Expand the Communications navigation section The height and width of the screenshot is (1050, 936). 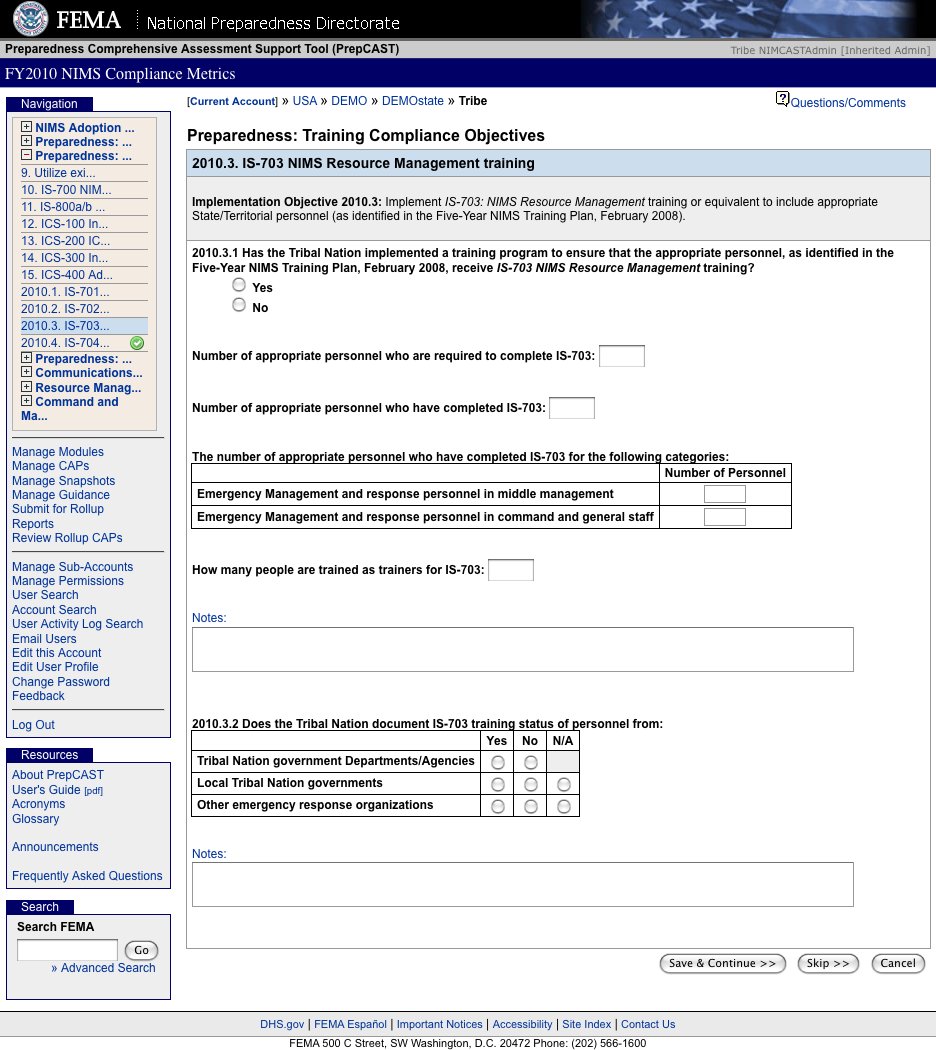[26, 372]
